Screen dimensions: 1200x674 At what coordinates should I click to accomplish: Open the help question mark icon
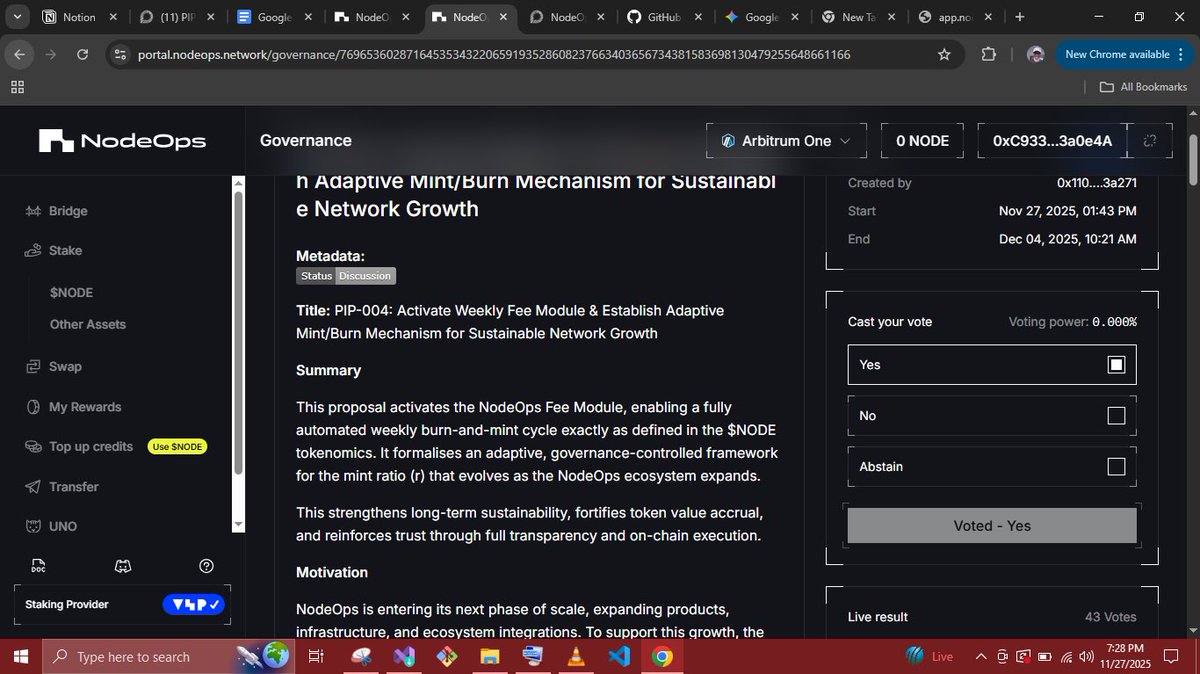[x=206, y=566]
